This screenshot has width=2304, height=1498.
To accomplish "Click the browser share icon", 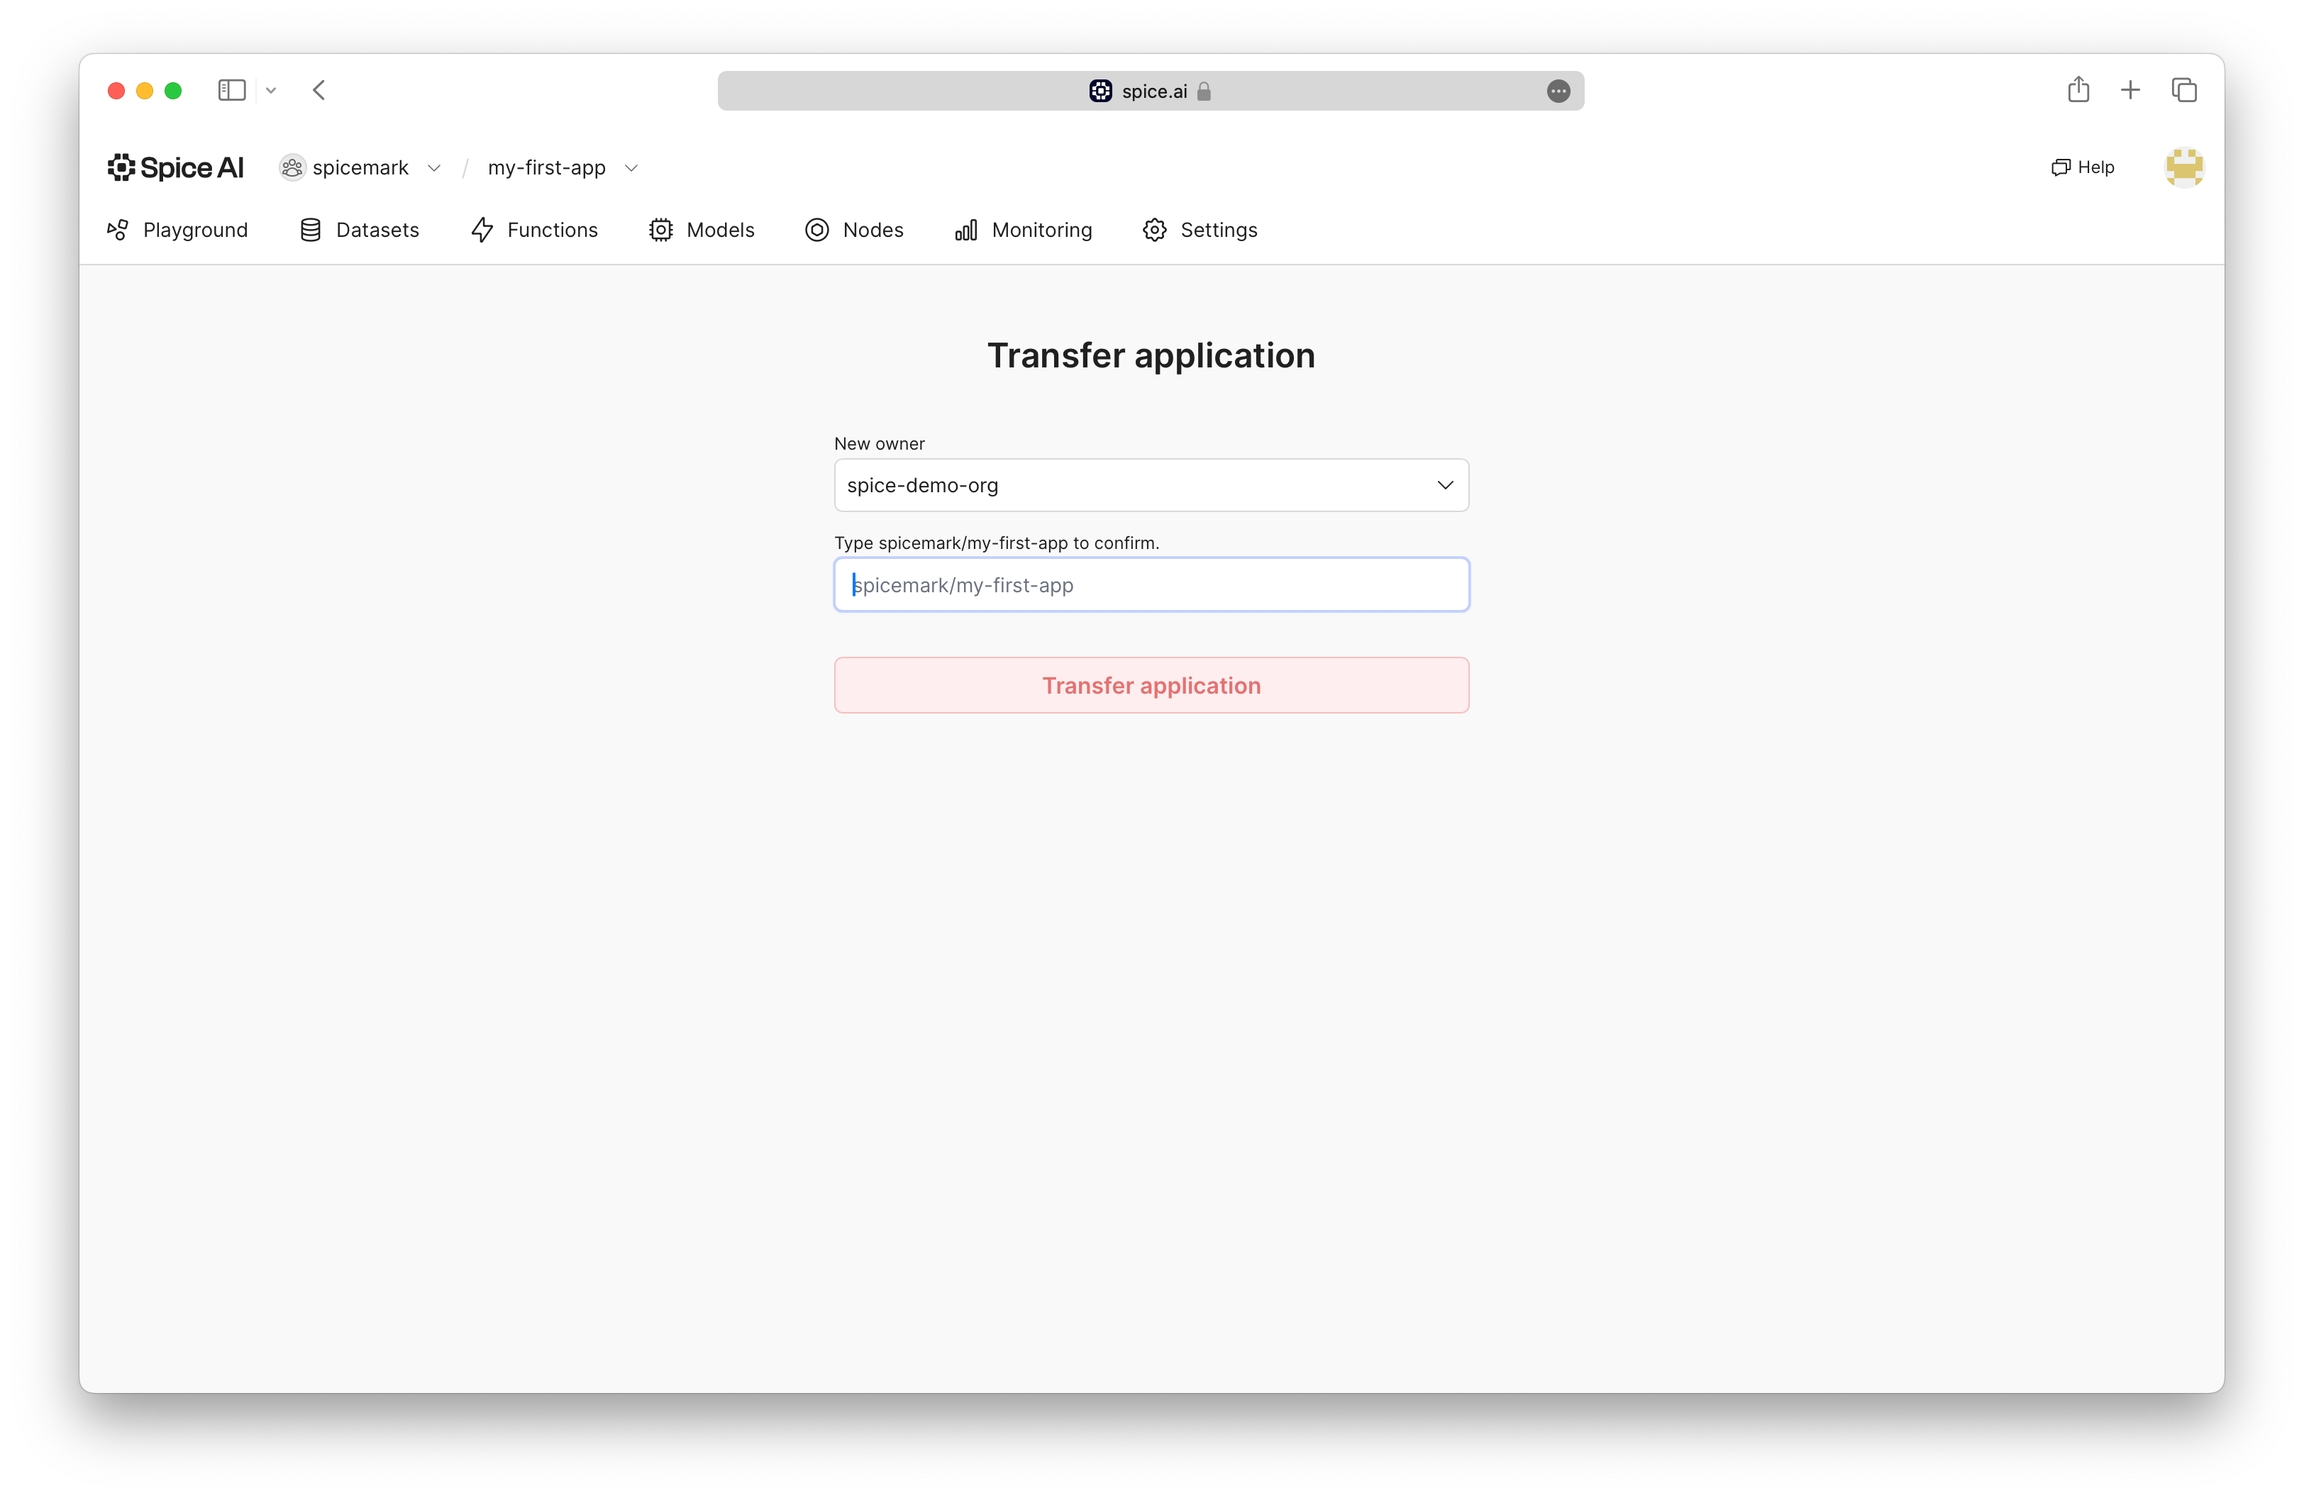I will pos(2078,90).
